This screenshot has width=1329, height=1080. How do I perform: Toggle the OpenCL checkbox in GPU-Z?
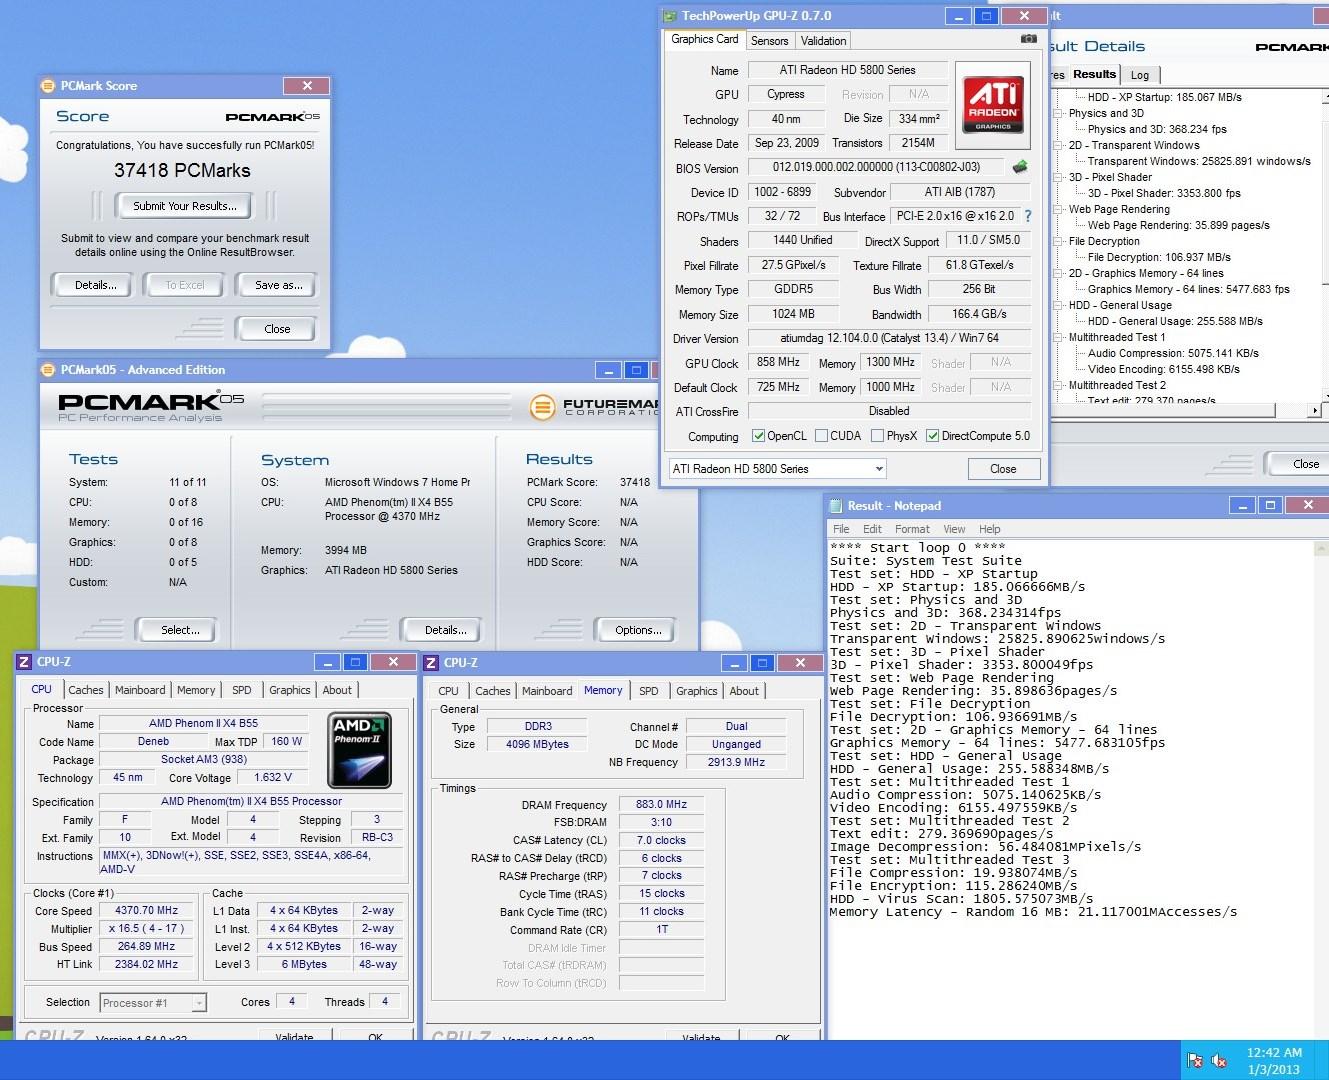[x=758, y=436]
